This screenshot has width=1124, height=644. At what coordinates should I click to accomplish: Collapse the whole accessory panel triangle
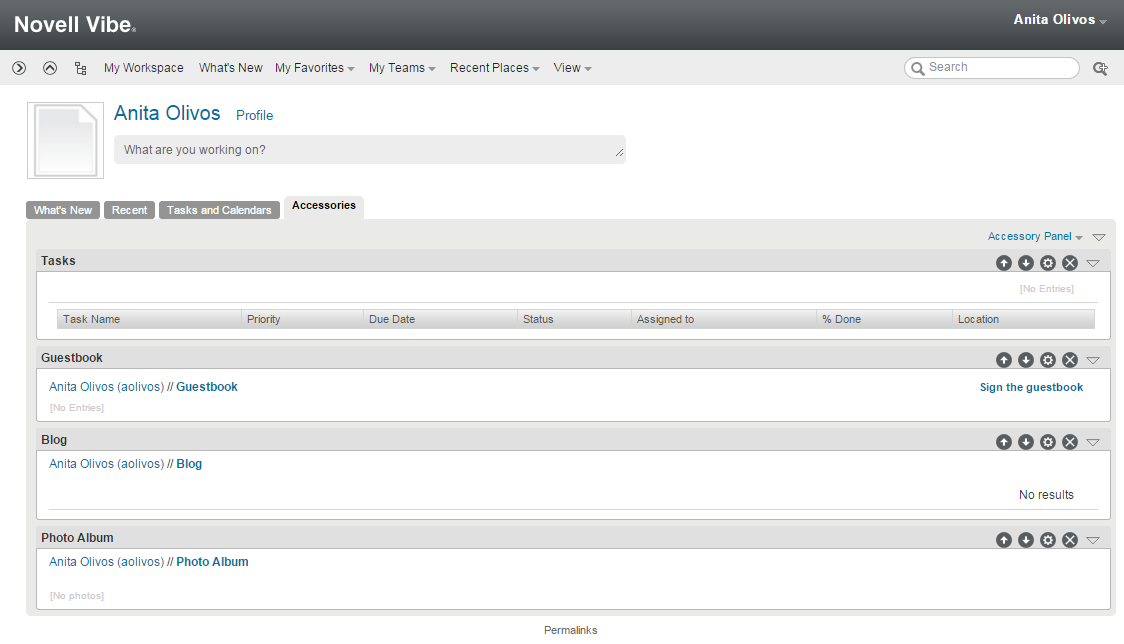pos(1099,237)
